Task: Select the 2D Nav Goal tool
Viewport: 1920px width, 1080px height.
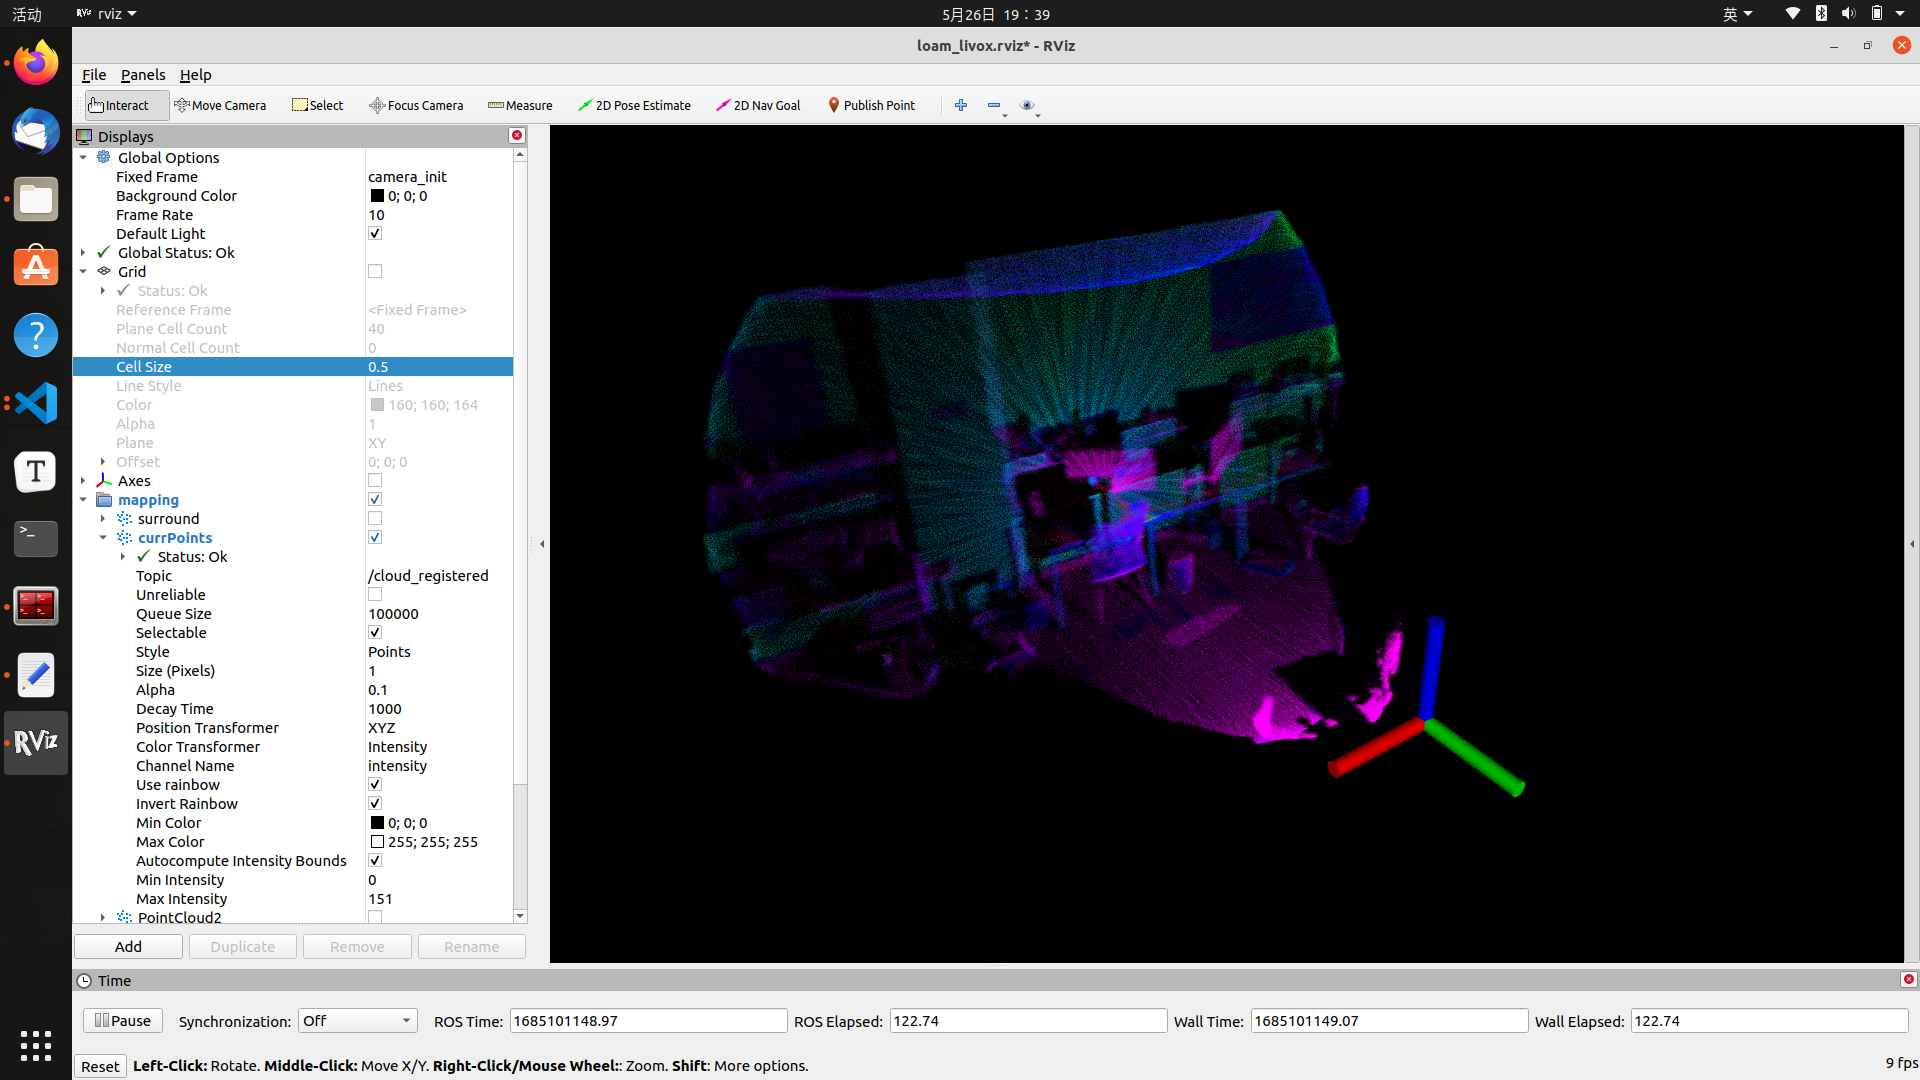Action: pos(758,105)
